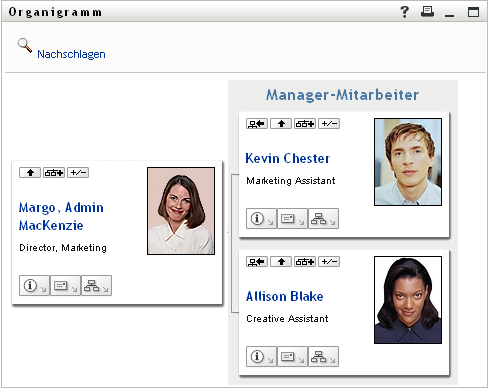Open info dropdown on Kevin Chester card
Image resolution: width=489 pixels, height=388 pixels.
pos(261,219)
